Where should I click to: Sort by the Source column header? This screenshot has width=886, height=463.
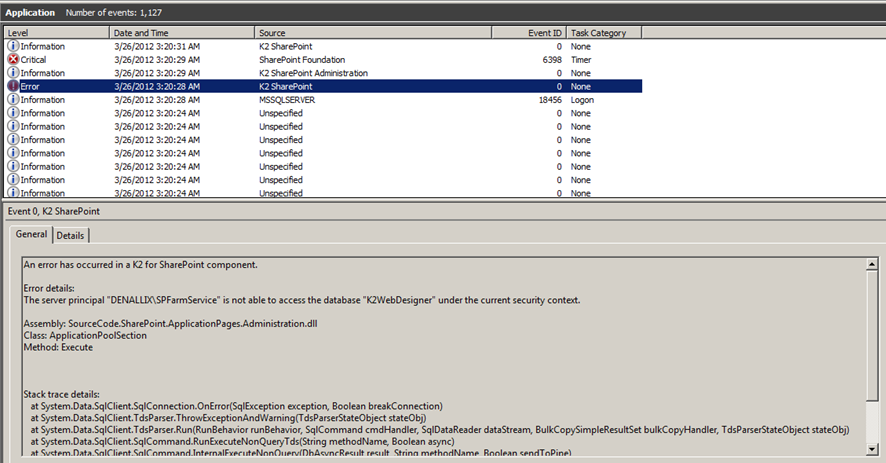click(x=373, y=33)
